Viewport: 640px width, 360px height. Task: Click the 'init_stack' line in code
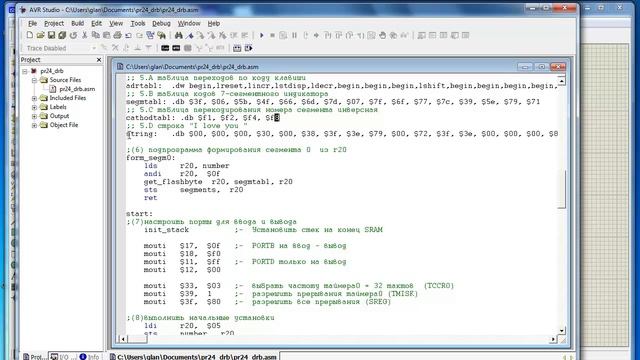click(167, 230)
